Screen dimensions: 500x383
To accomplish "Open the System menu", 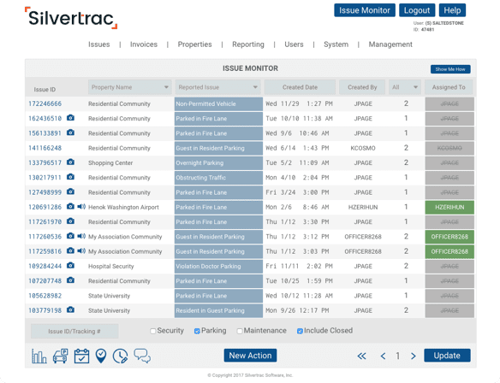I will (336, 44).
